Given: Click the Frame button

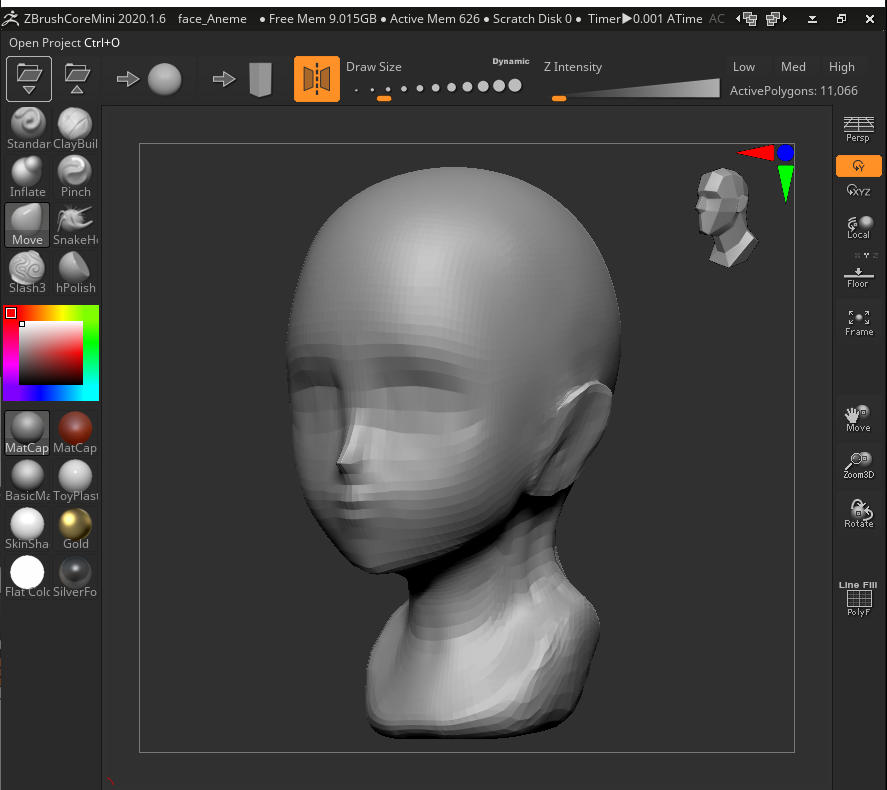Looking at the screenshot, I should click(859, 323).
